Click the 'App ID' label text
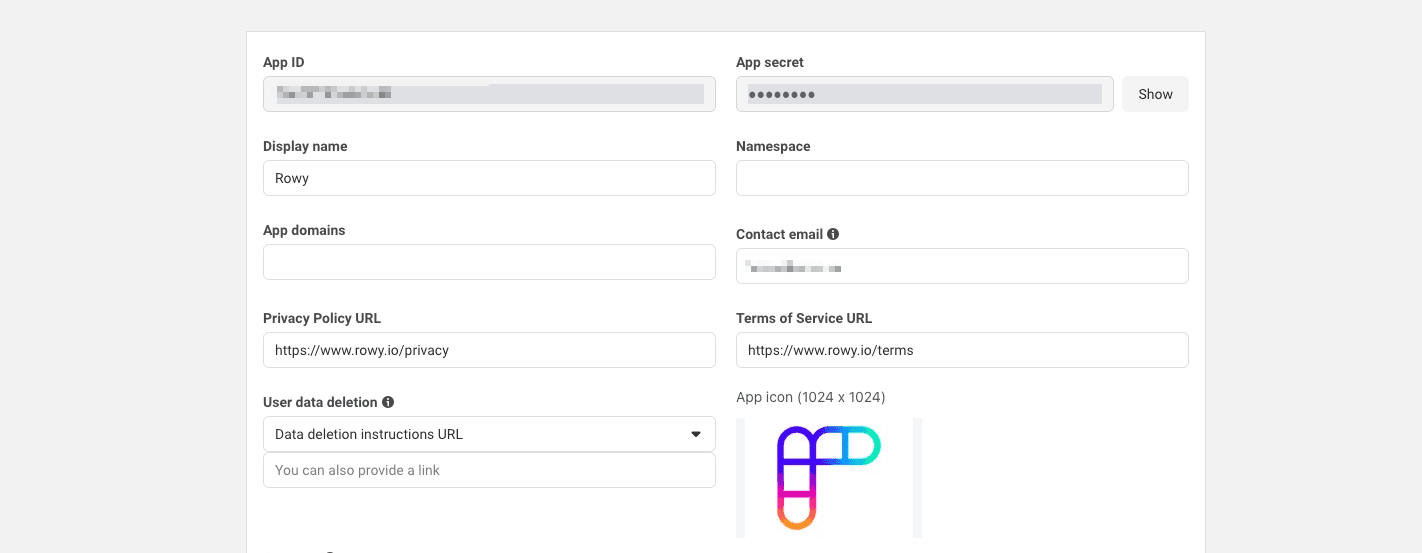The height and width of the screenshot is (553, 1422). [x=284, y=62]
